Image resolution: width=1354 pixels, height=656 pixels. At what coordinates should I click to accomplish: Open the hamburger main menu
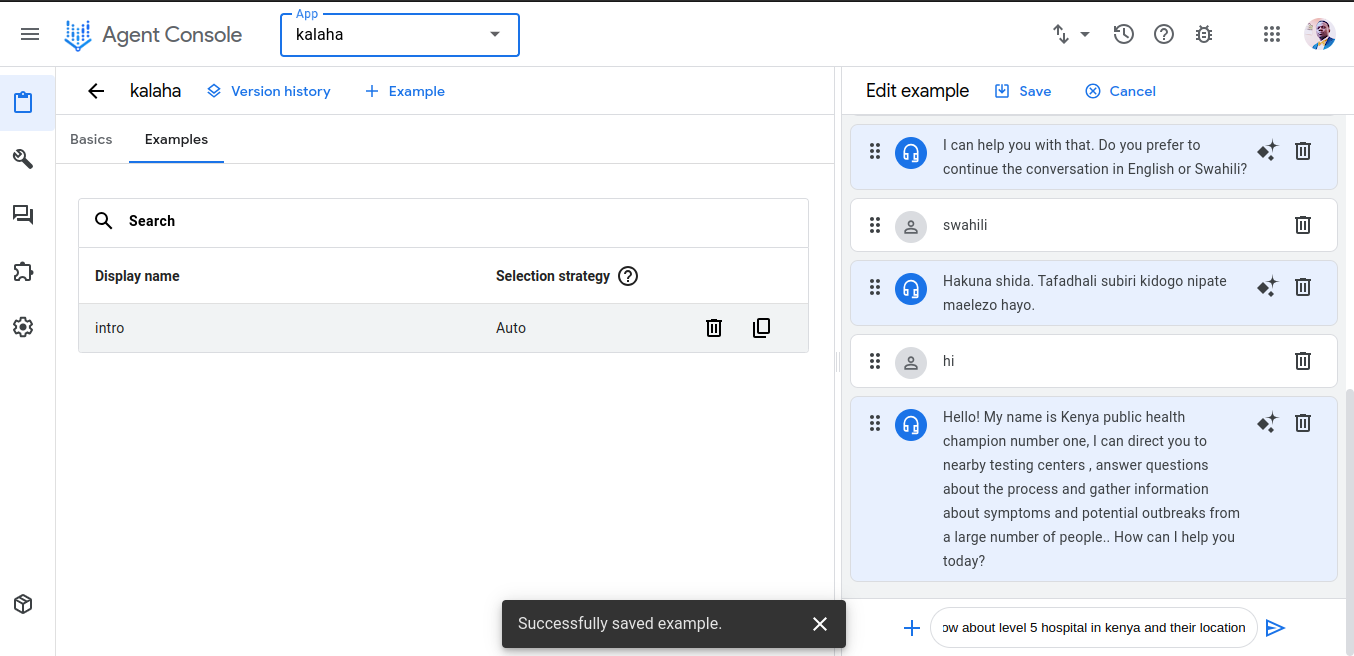pyautogui.click(x=30, y=34)
